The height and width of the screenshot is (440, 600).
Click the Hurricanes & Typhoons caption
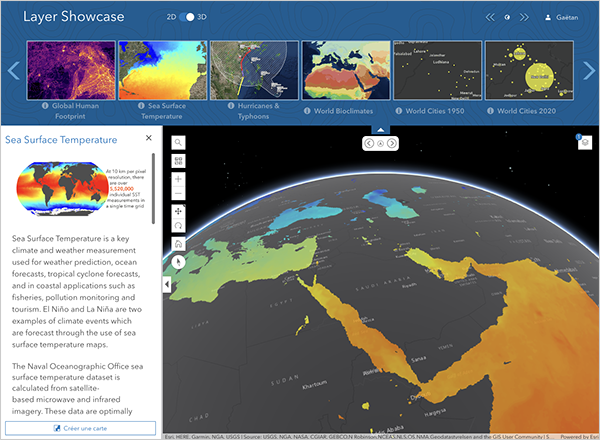point(258,111)
